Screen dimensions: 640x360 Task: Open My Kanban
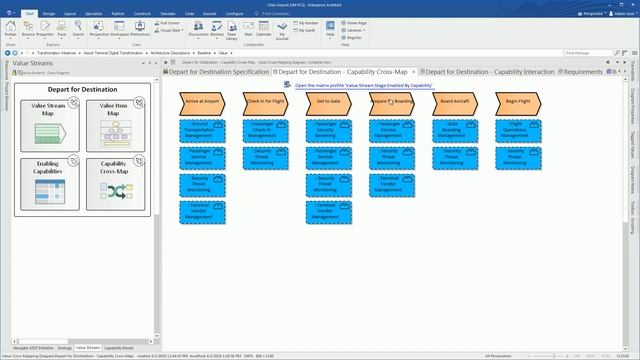point(306,23)
